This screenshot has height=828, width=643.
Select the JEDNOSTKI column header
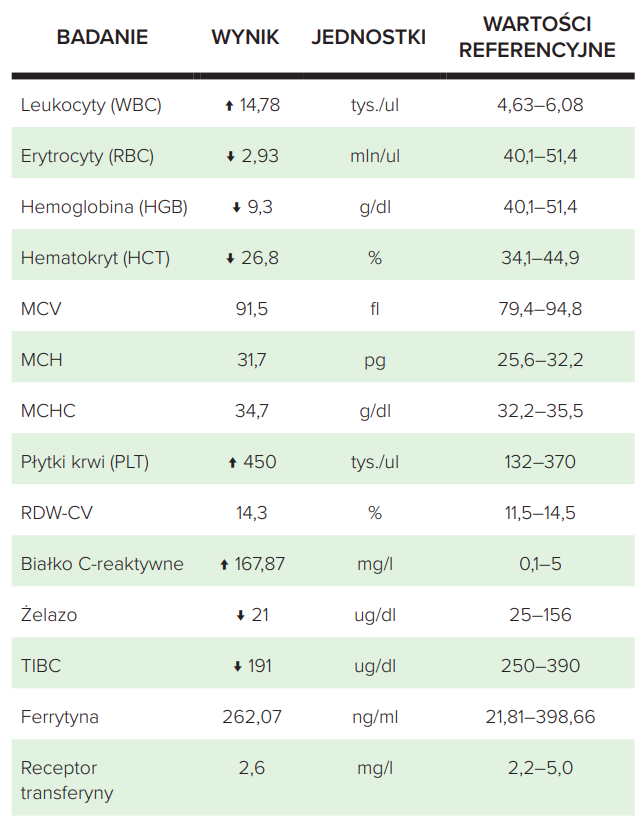(369, 37)
